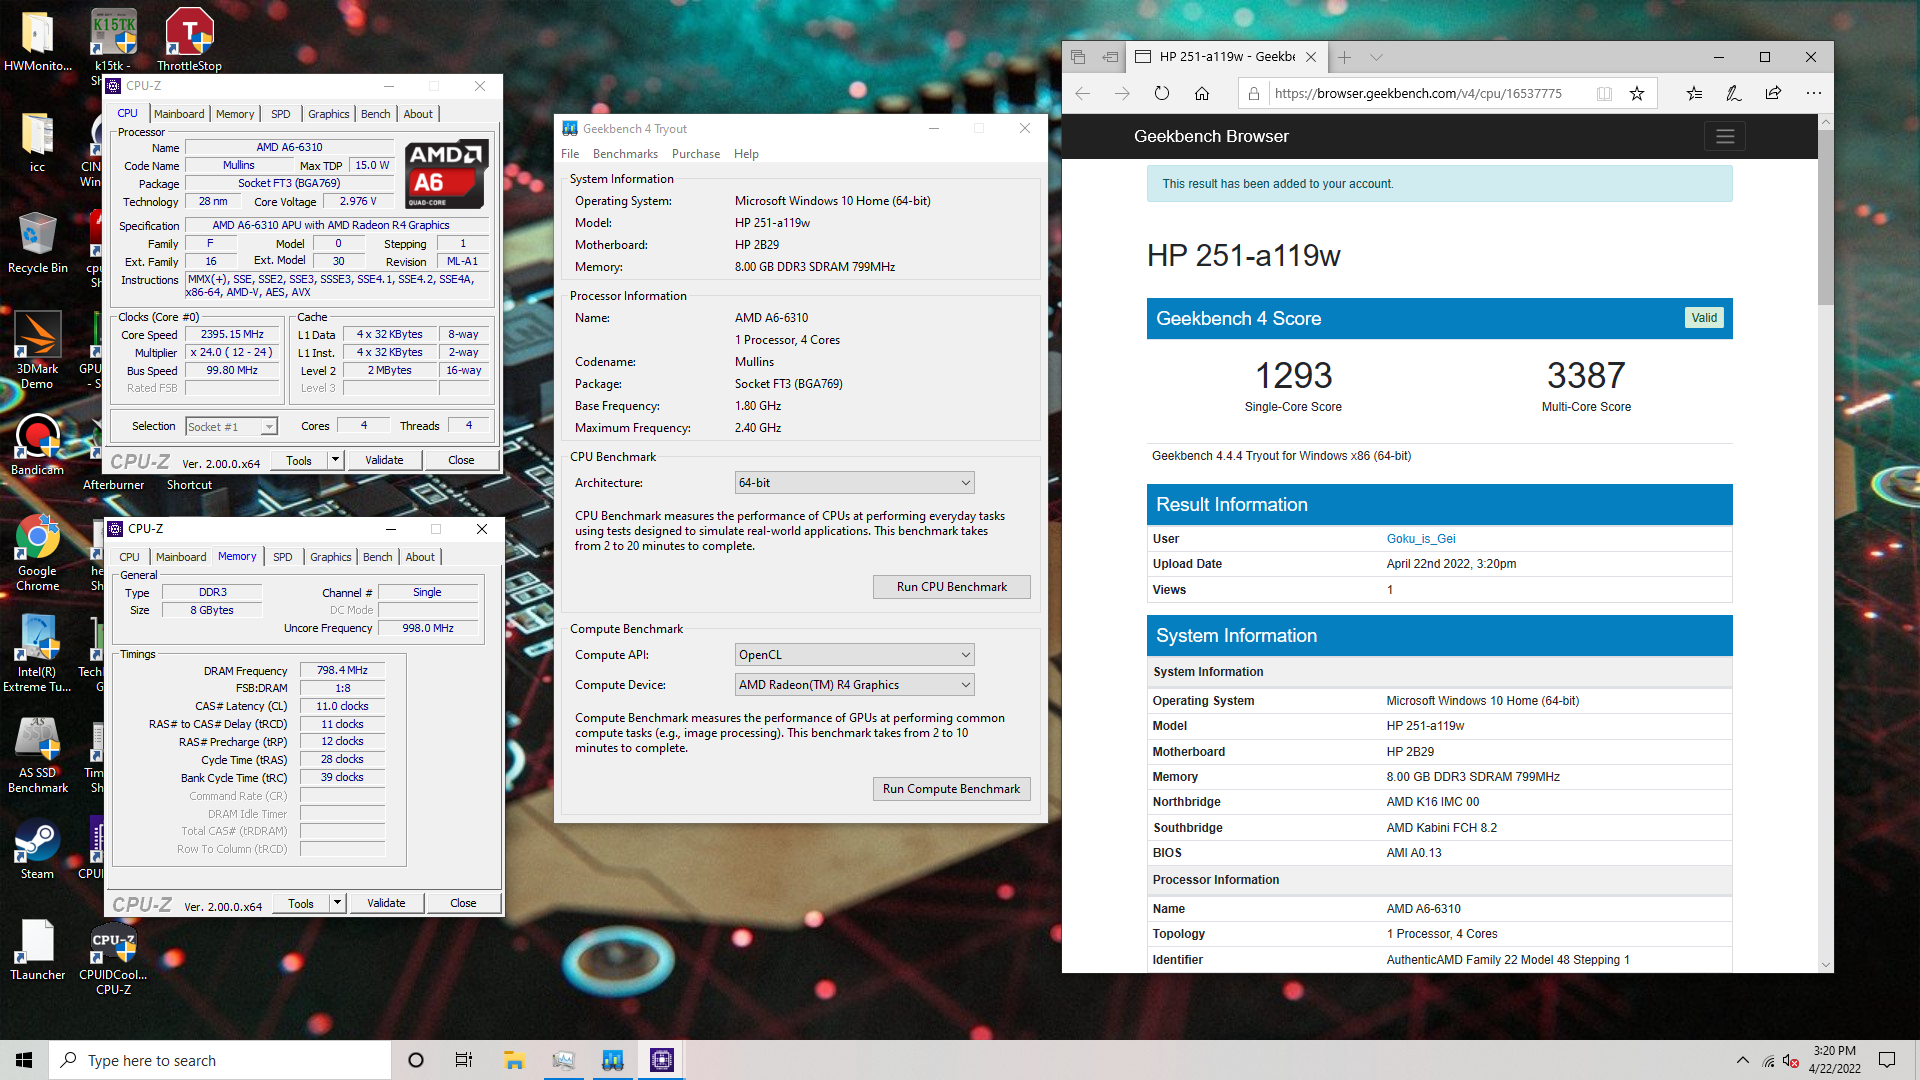Open Geekbench Help menu
Image resolution: width=1920 pixels, height=1080 pixels.
746,154
